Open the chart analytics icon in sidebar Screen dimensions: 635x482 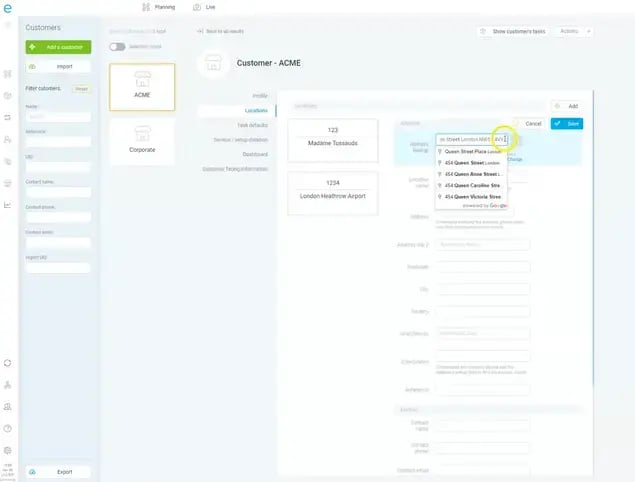pos(8,205)
